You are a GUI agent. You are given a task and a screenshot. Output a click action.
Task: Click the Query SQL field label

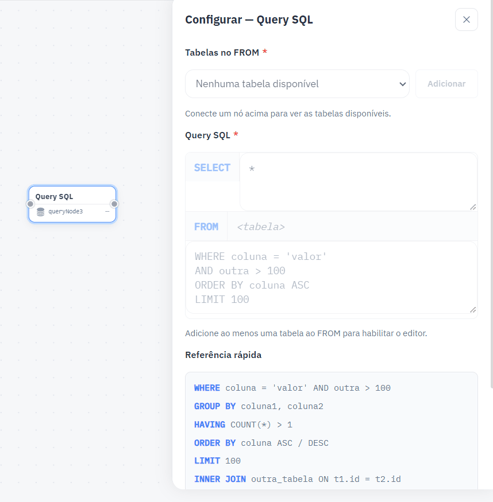pyautogui.click(x=207, y=135)
